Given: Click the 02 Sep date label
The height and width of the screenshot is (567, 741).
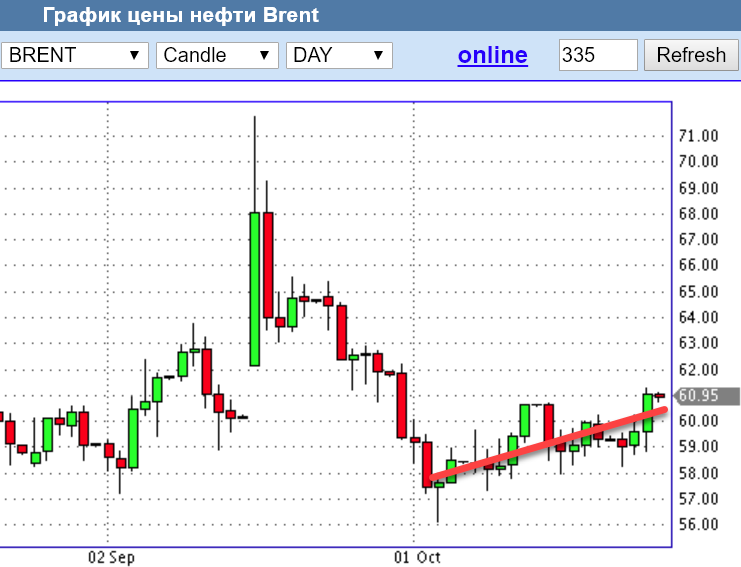Looking at the screenshot, I should pyautogui.click(x=111, y=556).
